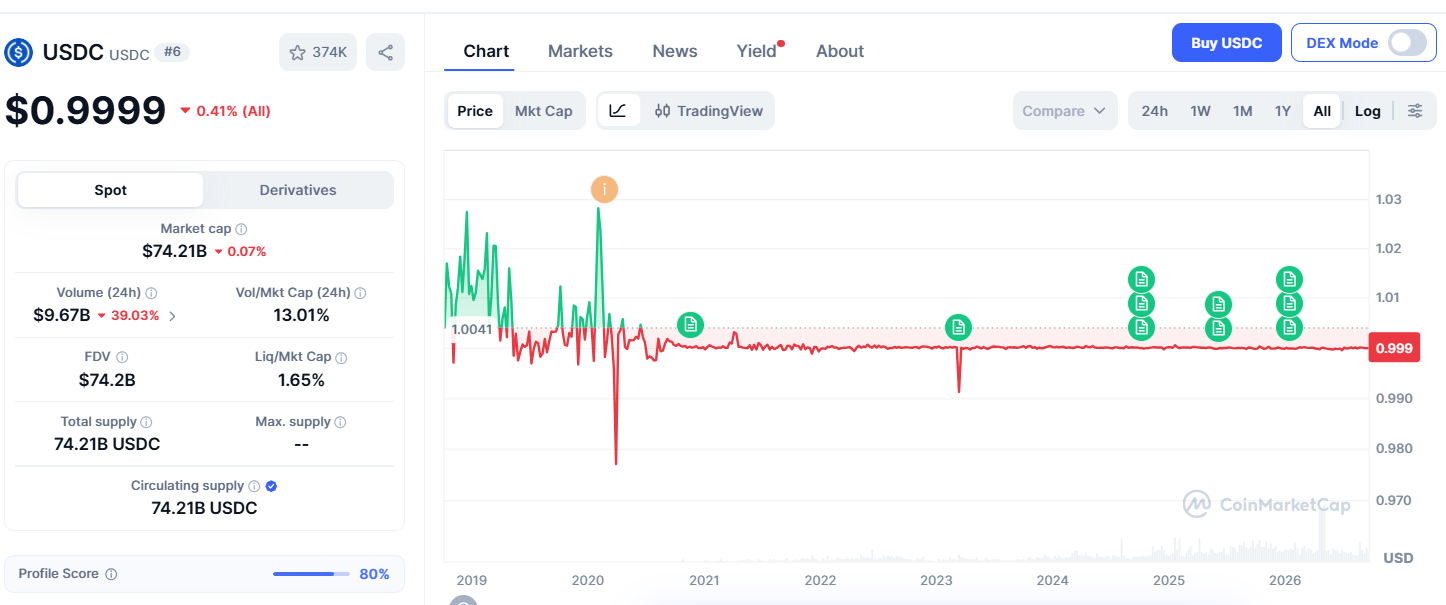Image resolution: width=1446 pixels, height=605 pixels.
Task: Open the Compare dropdown
Action: [x=1065, y=111]
